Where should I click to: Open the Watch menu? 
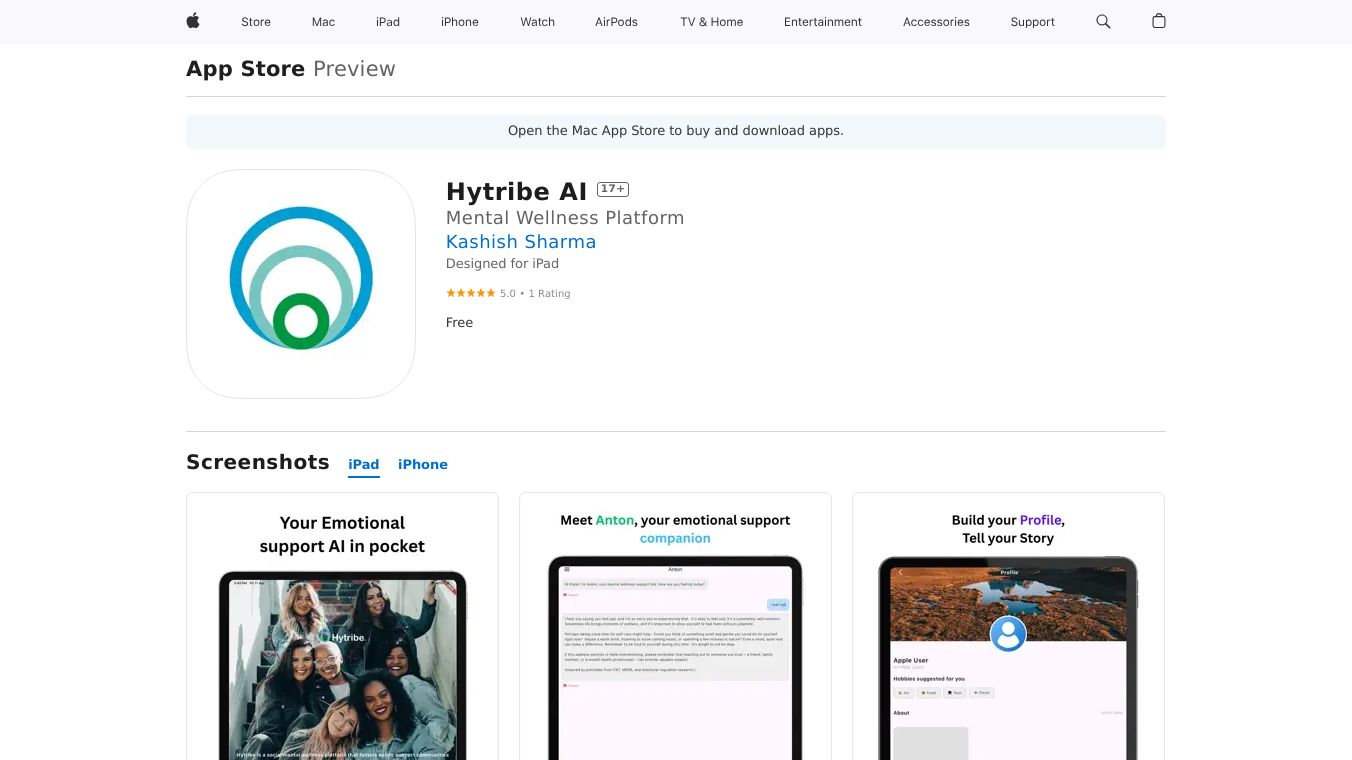[x=538, y=22]
